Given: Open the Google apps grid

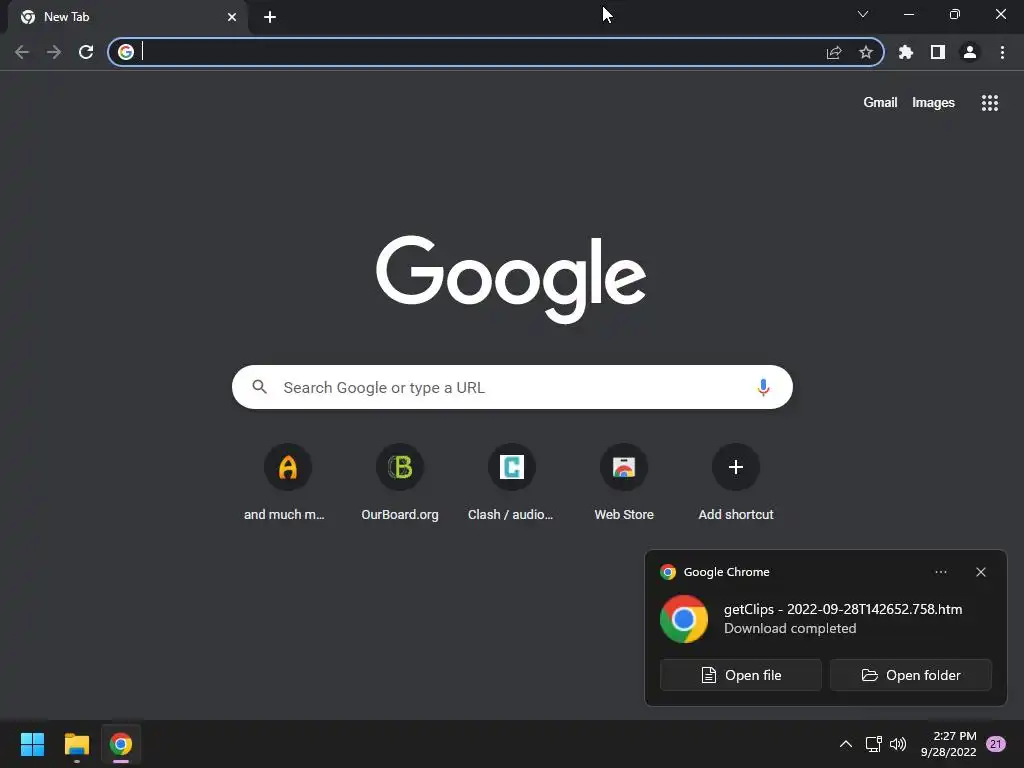Looking at the screenshot, I should [x=990, y=103].
